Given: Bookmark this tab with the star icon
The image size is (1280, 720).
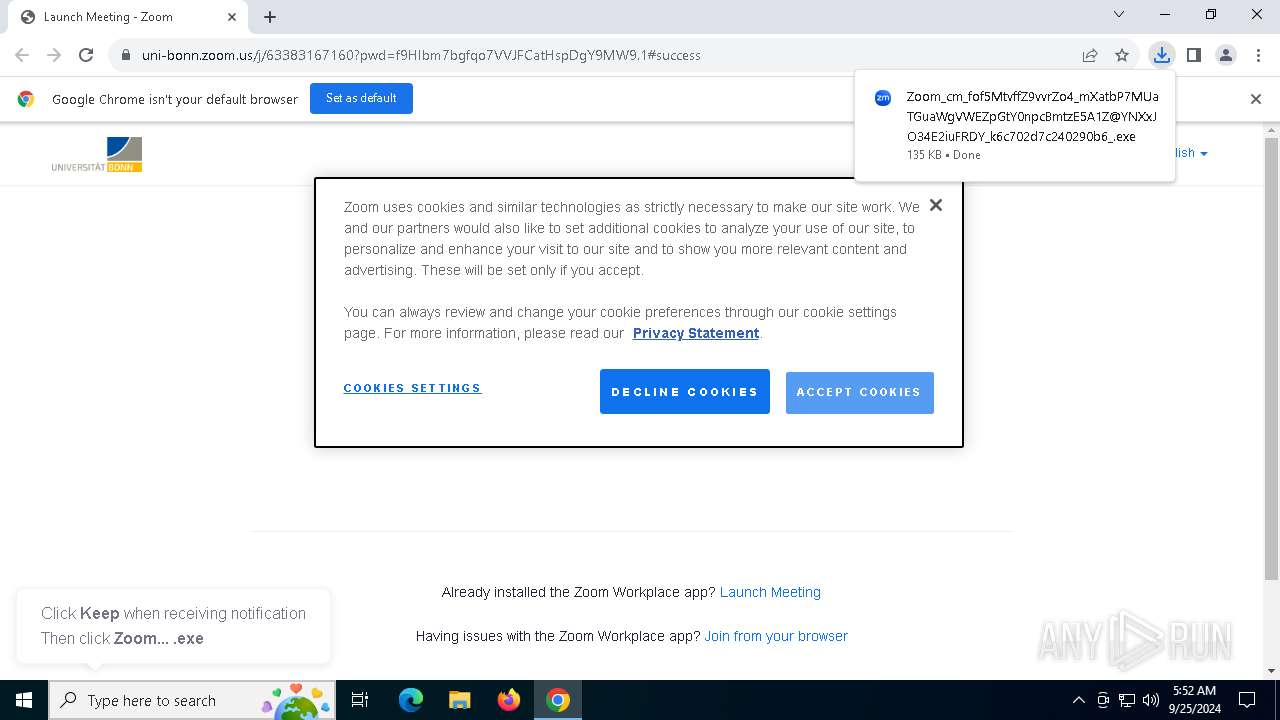Looking at the screenshot, I should pyautogui.click(x=1122, y=55).
